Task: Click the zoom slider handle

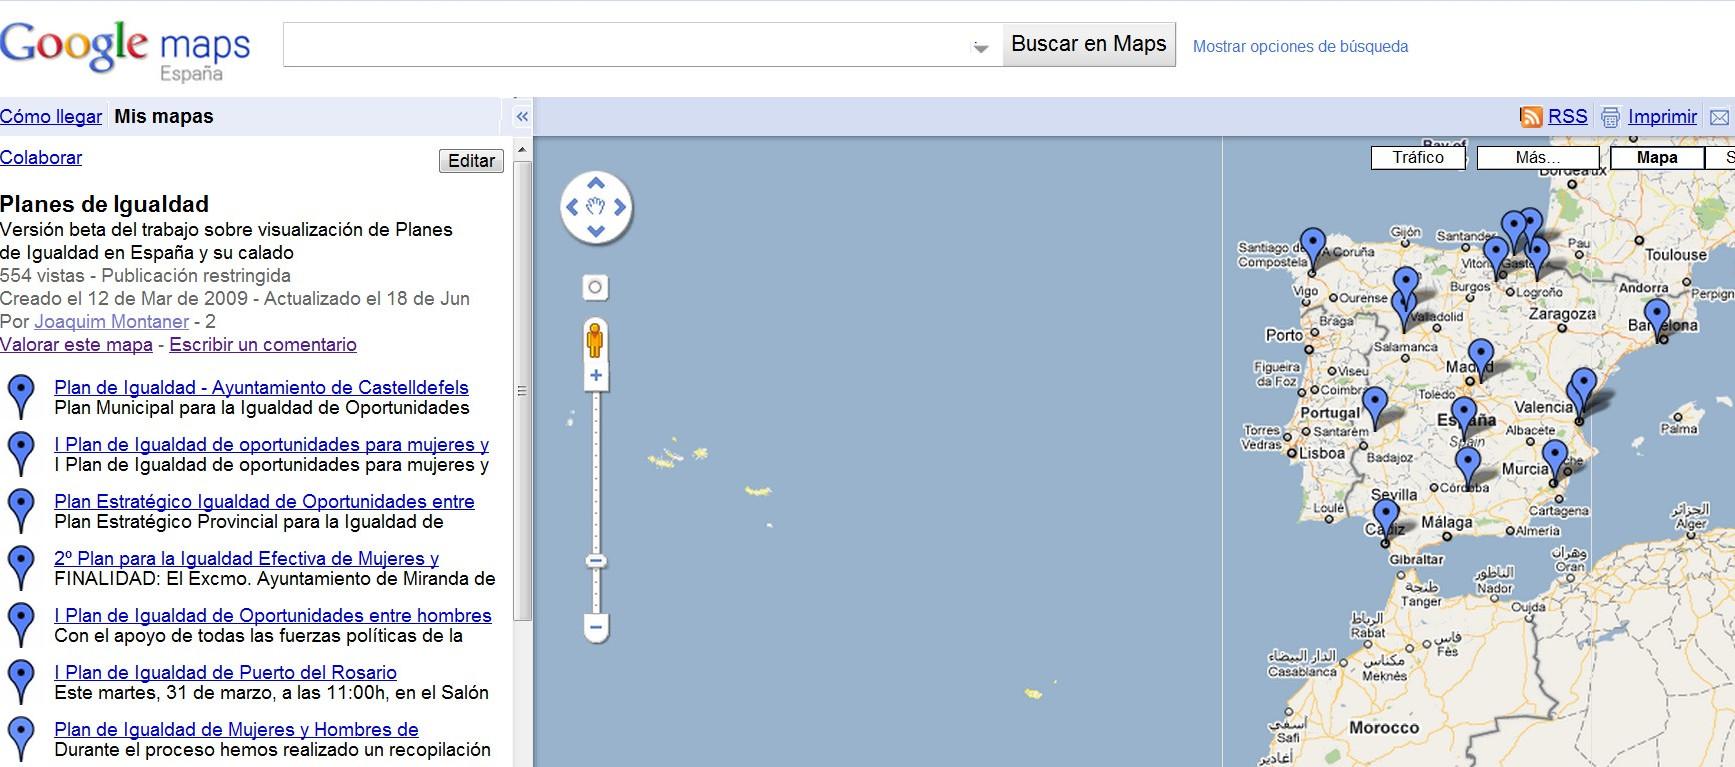Action: click(596, 561)
